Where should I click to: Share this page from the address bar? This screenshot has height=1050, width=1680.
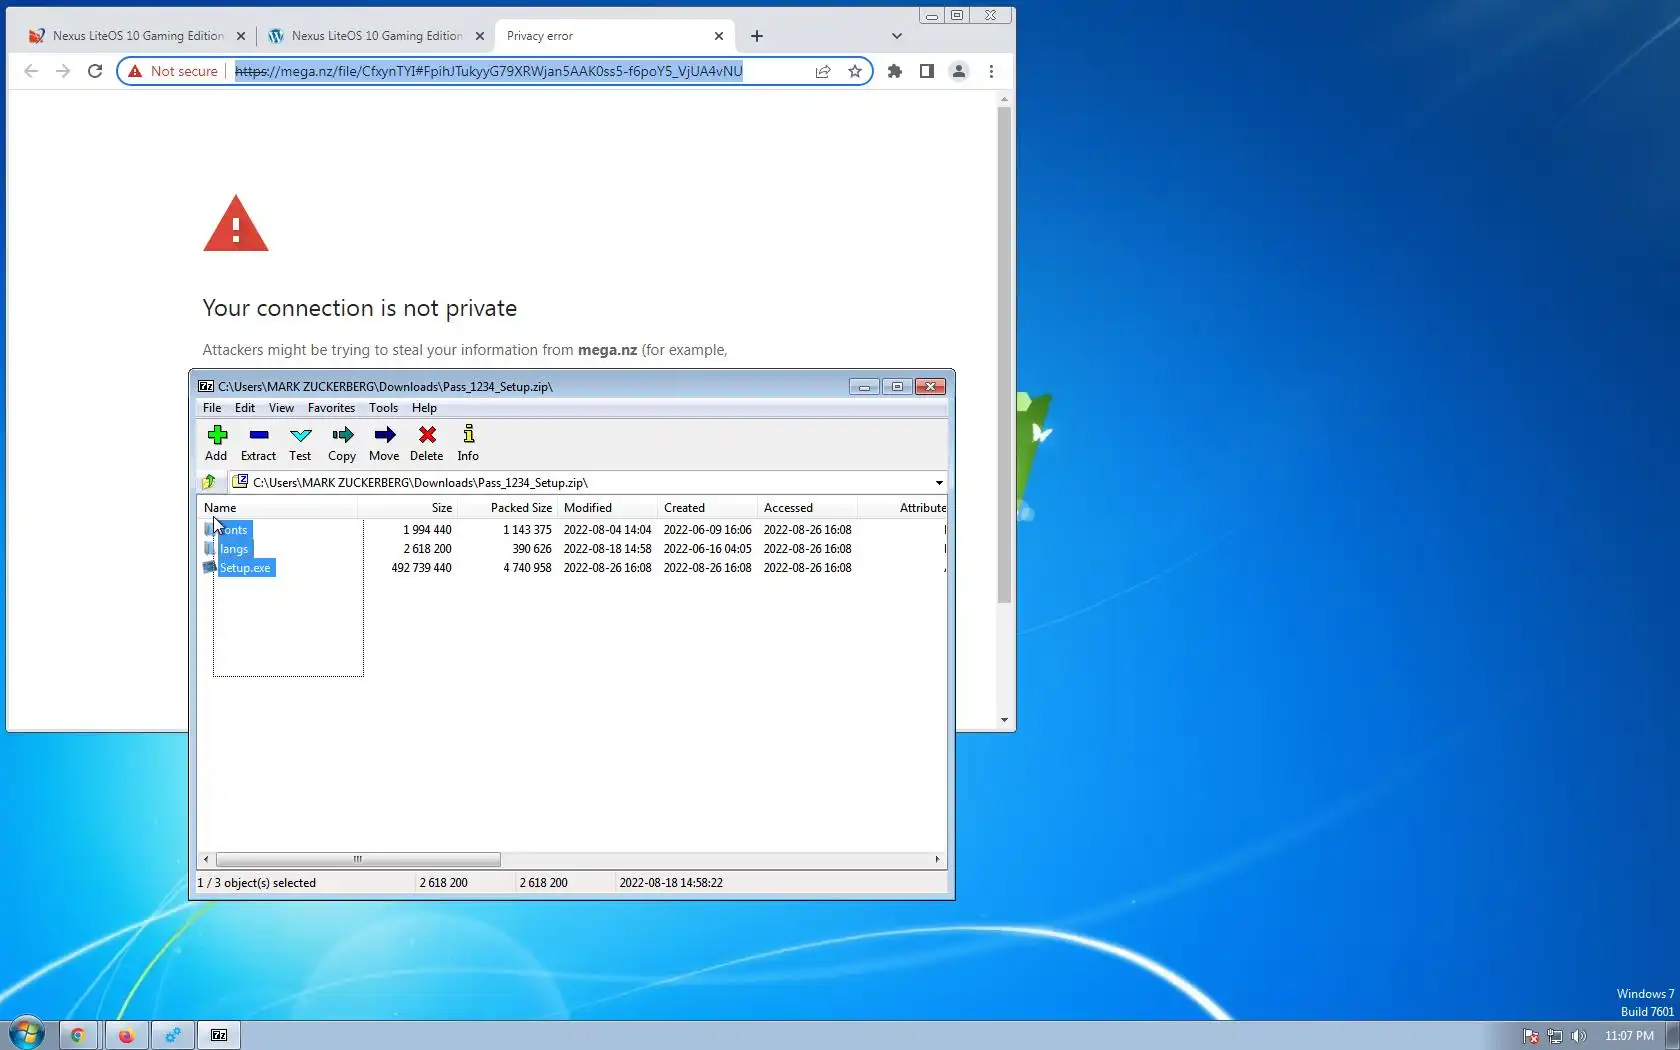[823, 71]
